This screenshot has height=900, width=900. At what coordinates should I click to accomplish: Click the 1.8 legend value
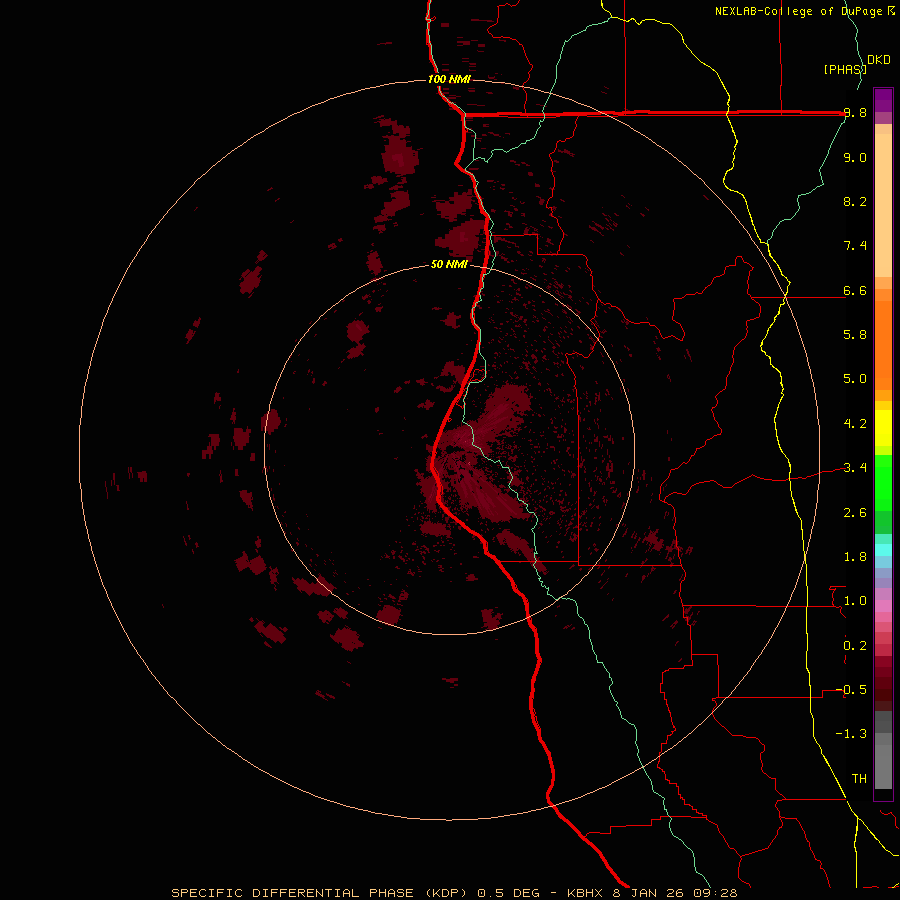[855, 556]
